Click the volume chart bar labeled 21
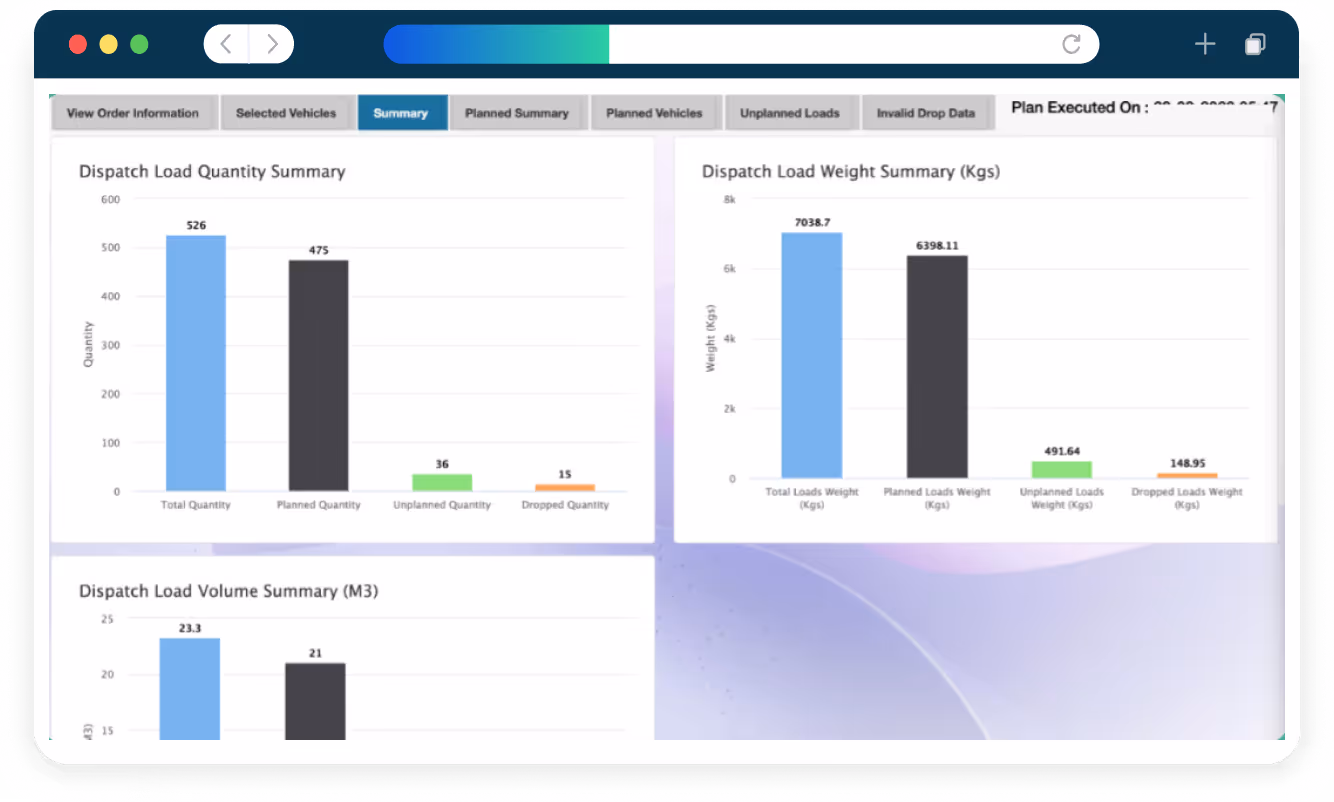1334x802 pixels. 315,701
